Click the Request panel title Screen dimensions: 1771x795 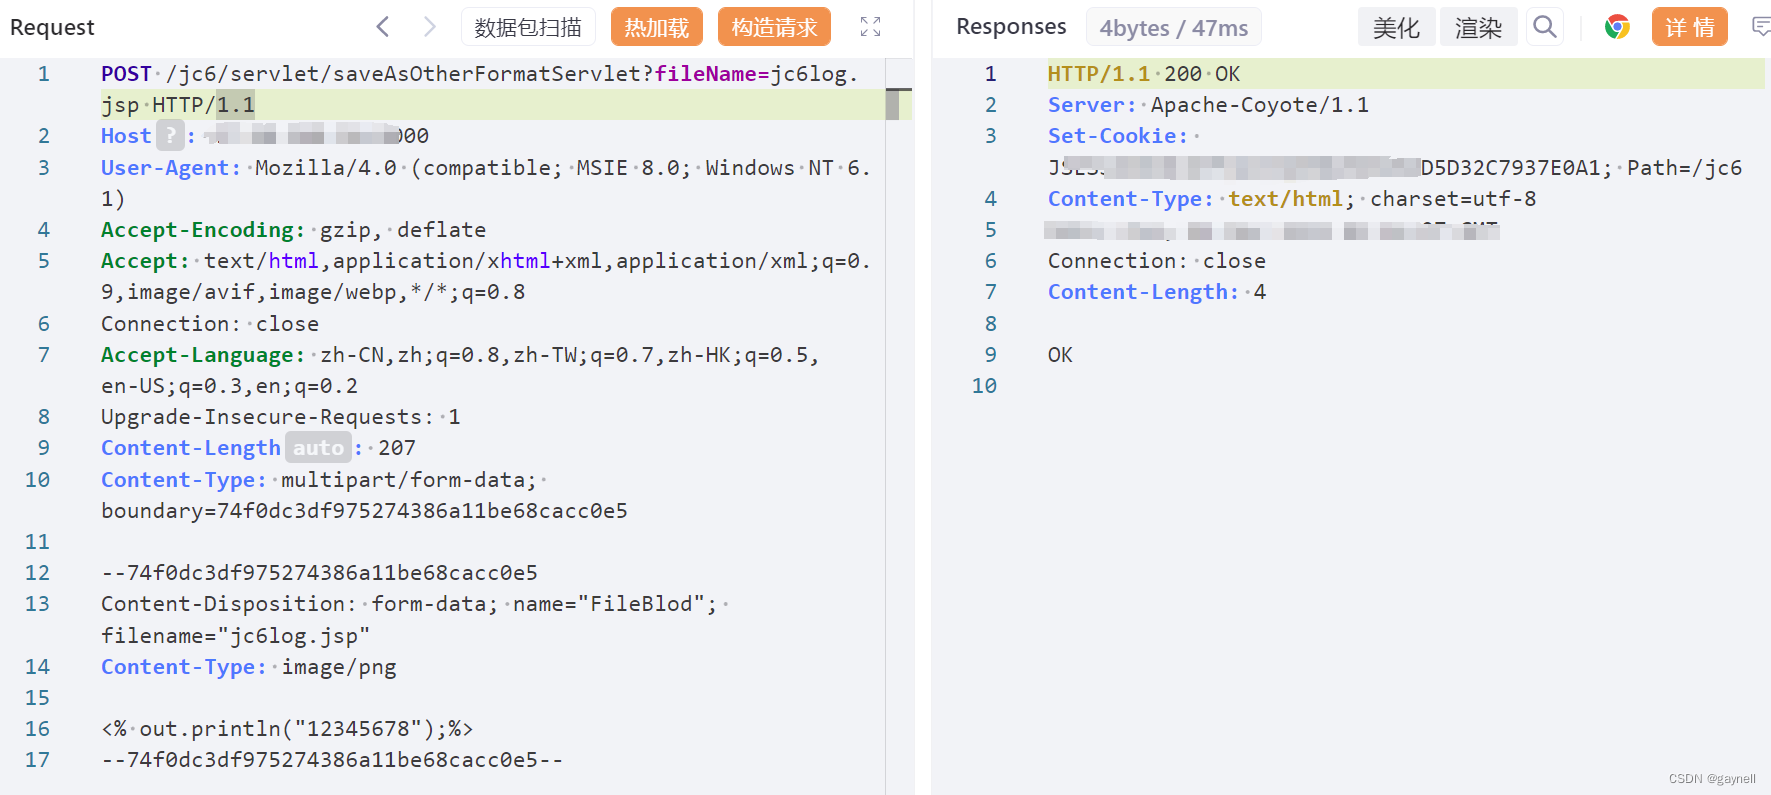coord(52,27)
